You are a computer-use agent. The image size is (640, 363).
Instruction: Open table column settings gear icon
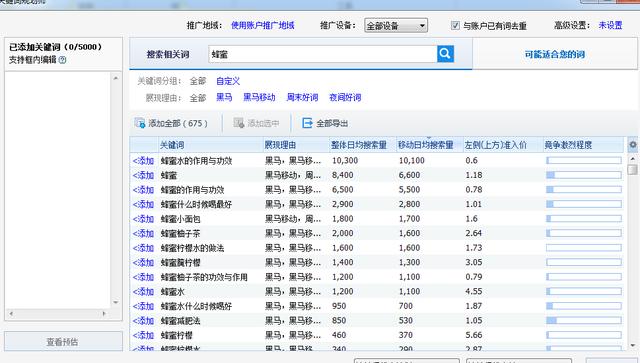point(632,145)
